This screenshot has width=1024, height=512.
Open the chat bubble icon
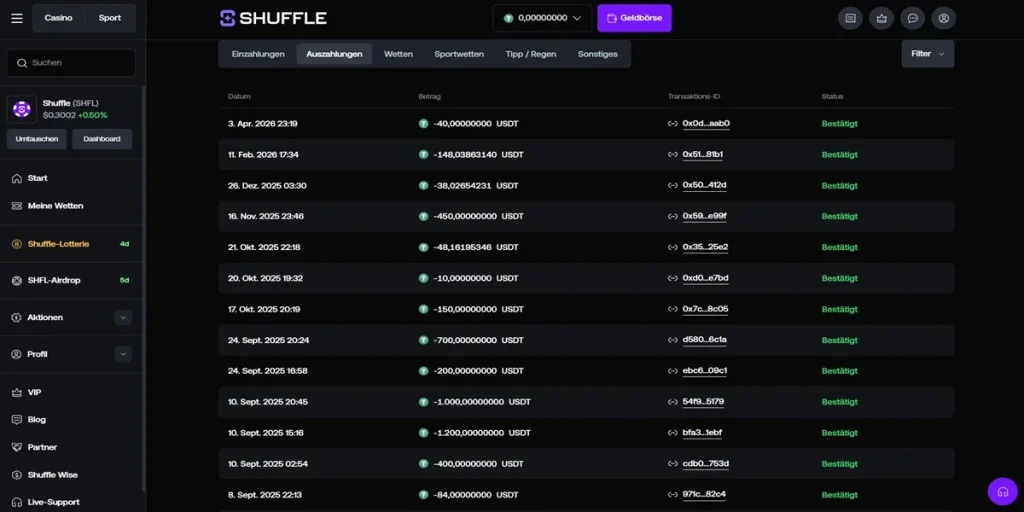tap(912, 18)
